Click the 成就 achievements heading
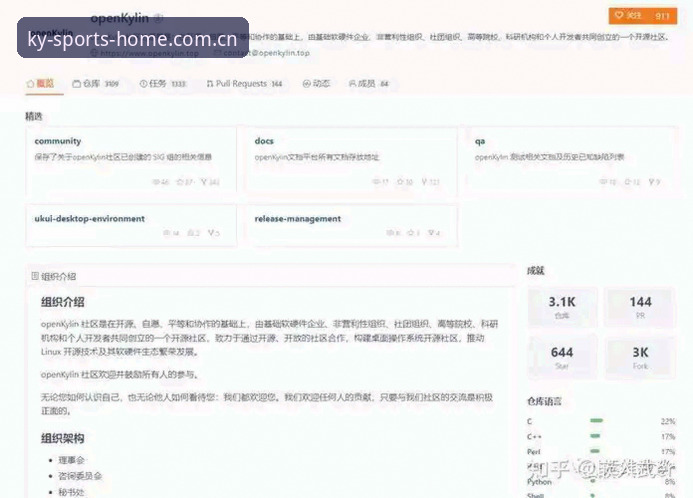Image resolution: width=693 pixels, height=498 pixels. click(536, 271)
